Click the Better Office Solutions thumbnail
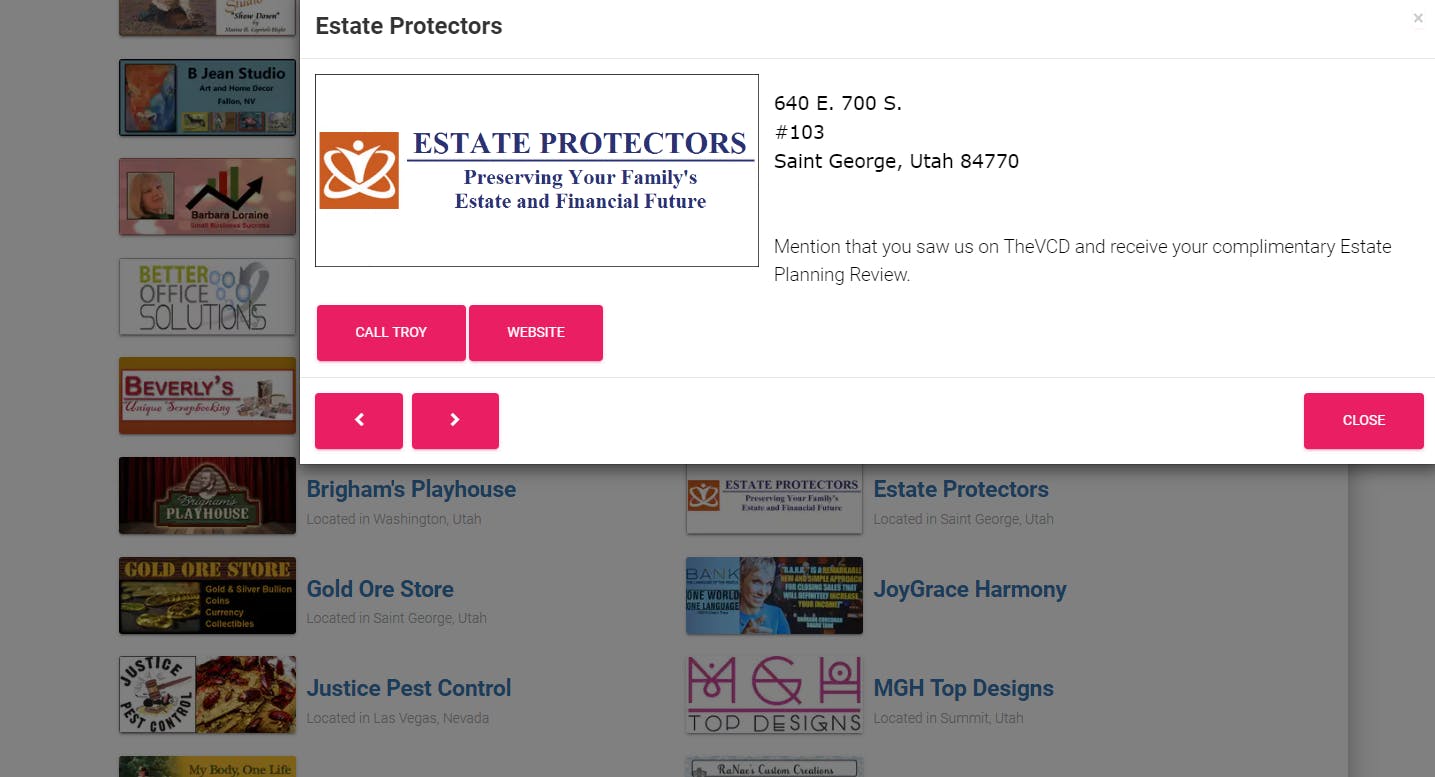Viewport: 1435px width, 777px height. (207, 296)
